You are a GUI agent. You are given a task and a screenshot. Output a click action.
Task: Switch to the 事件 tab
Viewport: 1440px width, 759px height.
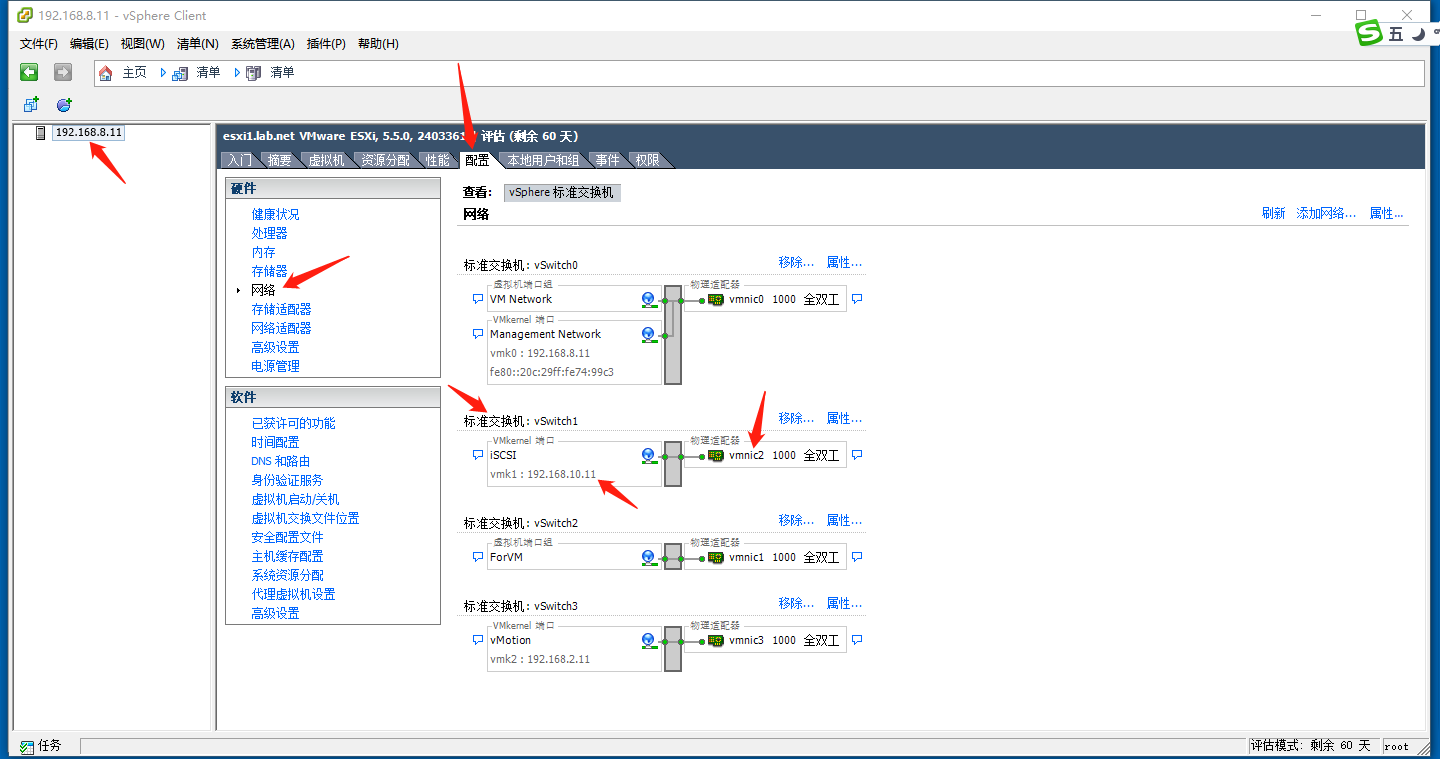coord(607,160)
